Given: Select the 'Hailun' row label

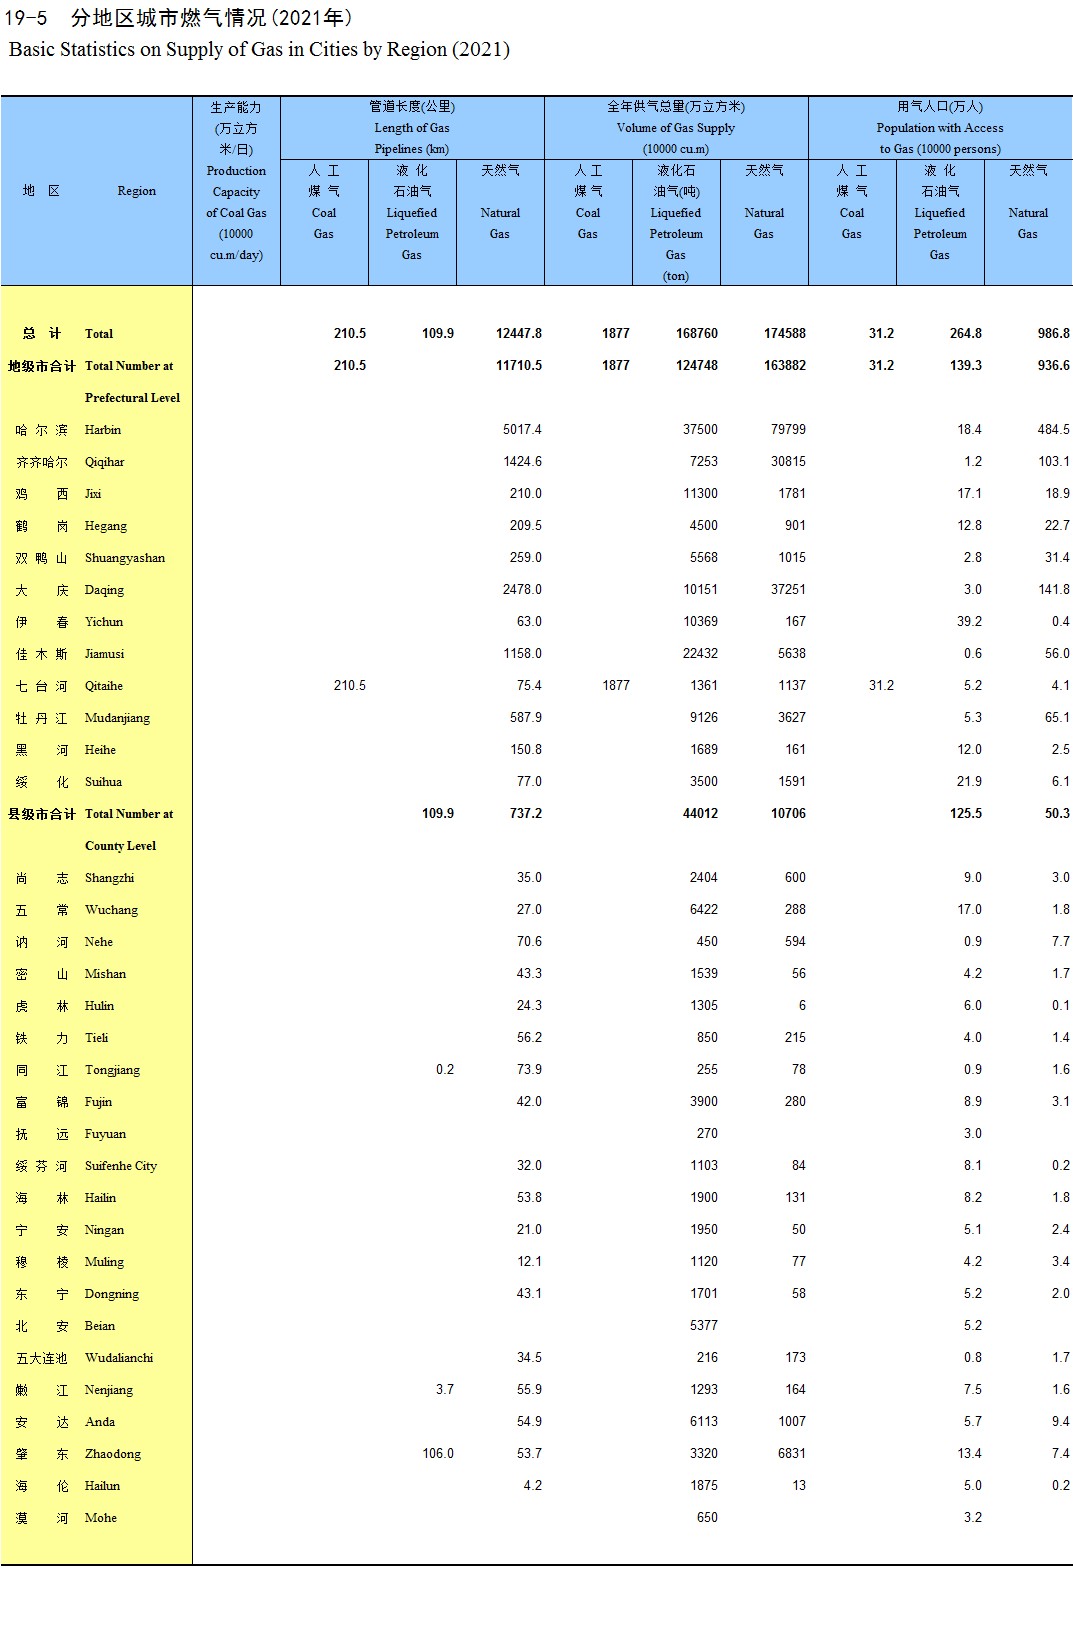Looking at the screenshot, I should pos(102,1486).
